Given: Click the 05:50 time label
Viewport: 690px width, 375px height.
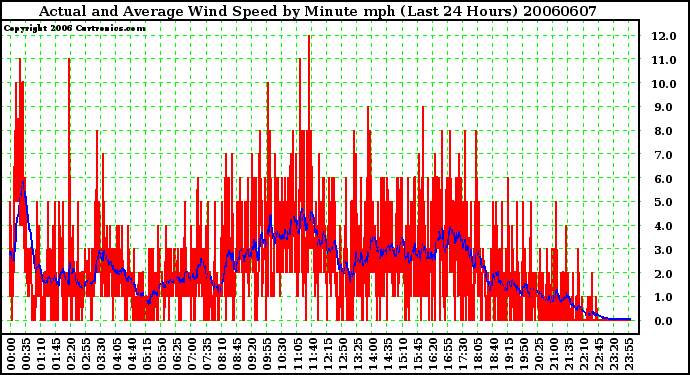Looking at the screenshot, I should pyautogui.click(x=162, y=354).
